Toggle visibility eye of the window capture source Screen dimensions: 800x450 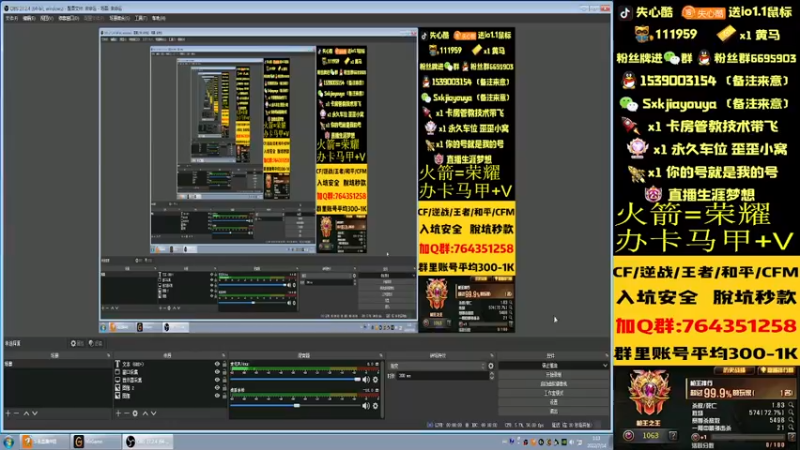tap(217, 372)
